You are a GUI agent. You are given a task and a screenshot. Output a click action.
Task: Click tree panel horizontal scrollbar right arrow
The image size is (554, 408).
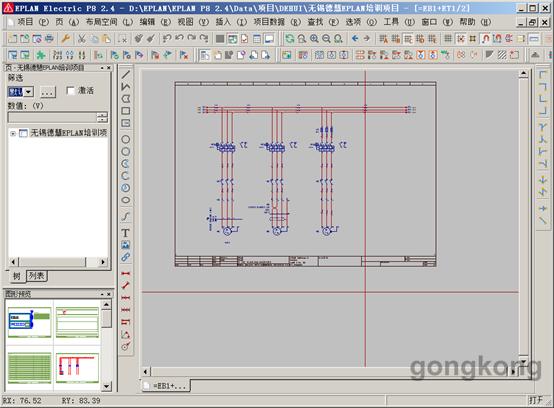(103, 262)
